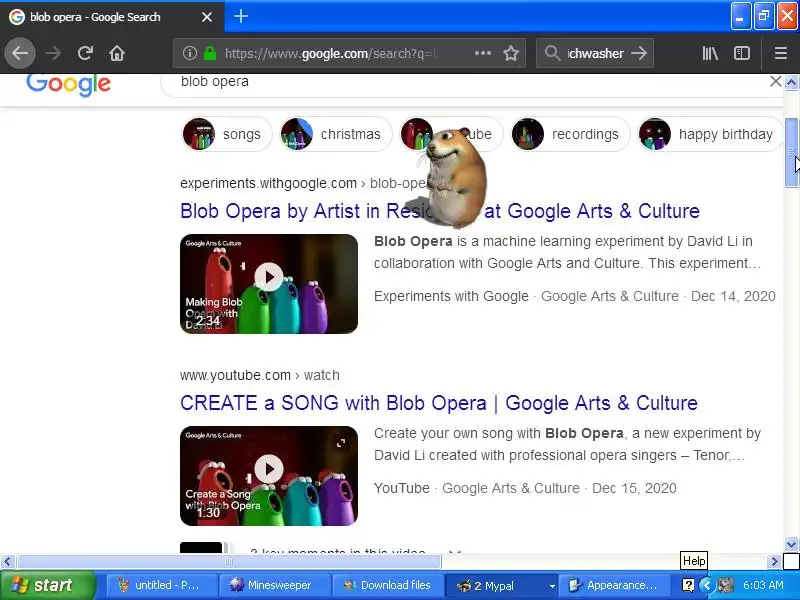Open Blob Opera by Artist in Residence link
800x600 pixels.
pos(440,211)
